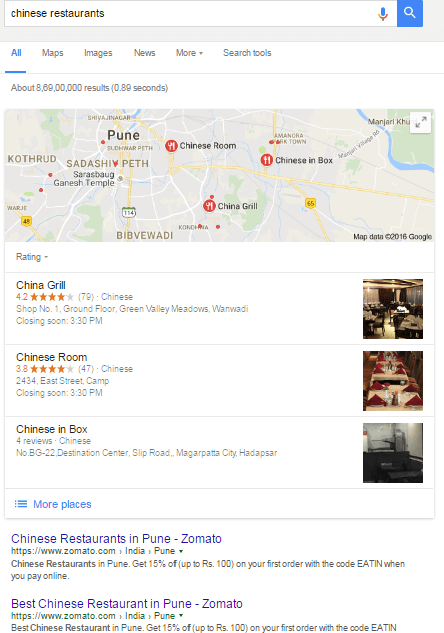
Task: Open the News tab
Action: click(145, 53)
